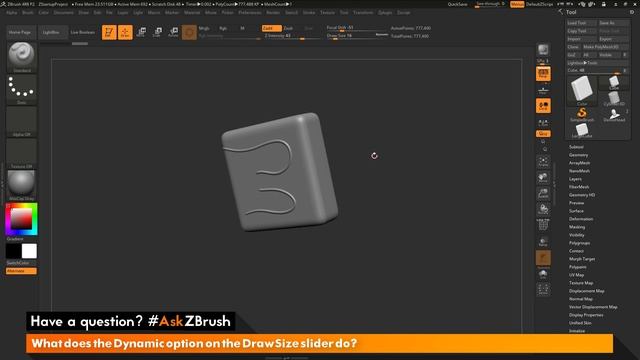Click the Rotate view icon
Viewport: 640px width, 360px height.
[x=543, y=209]
